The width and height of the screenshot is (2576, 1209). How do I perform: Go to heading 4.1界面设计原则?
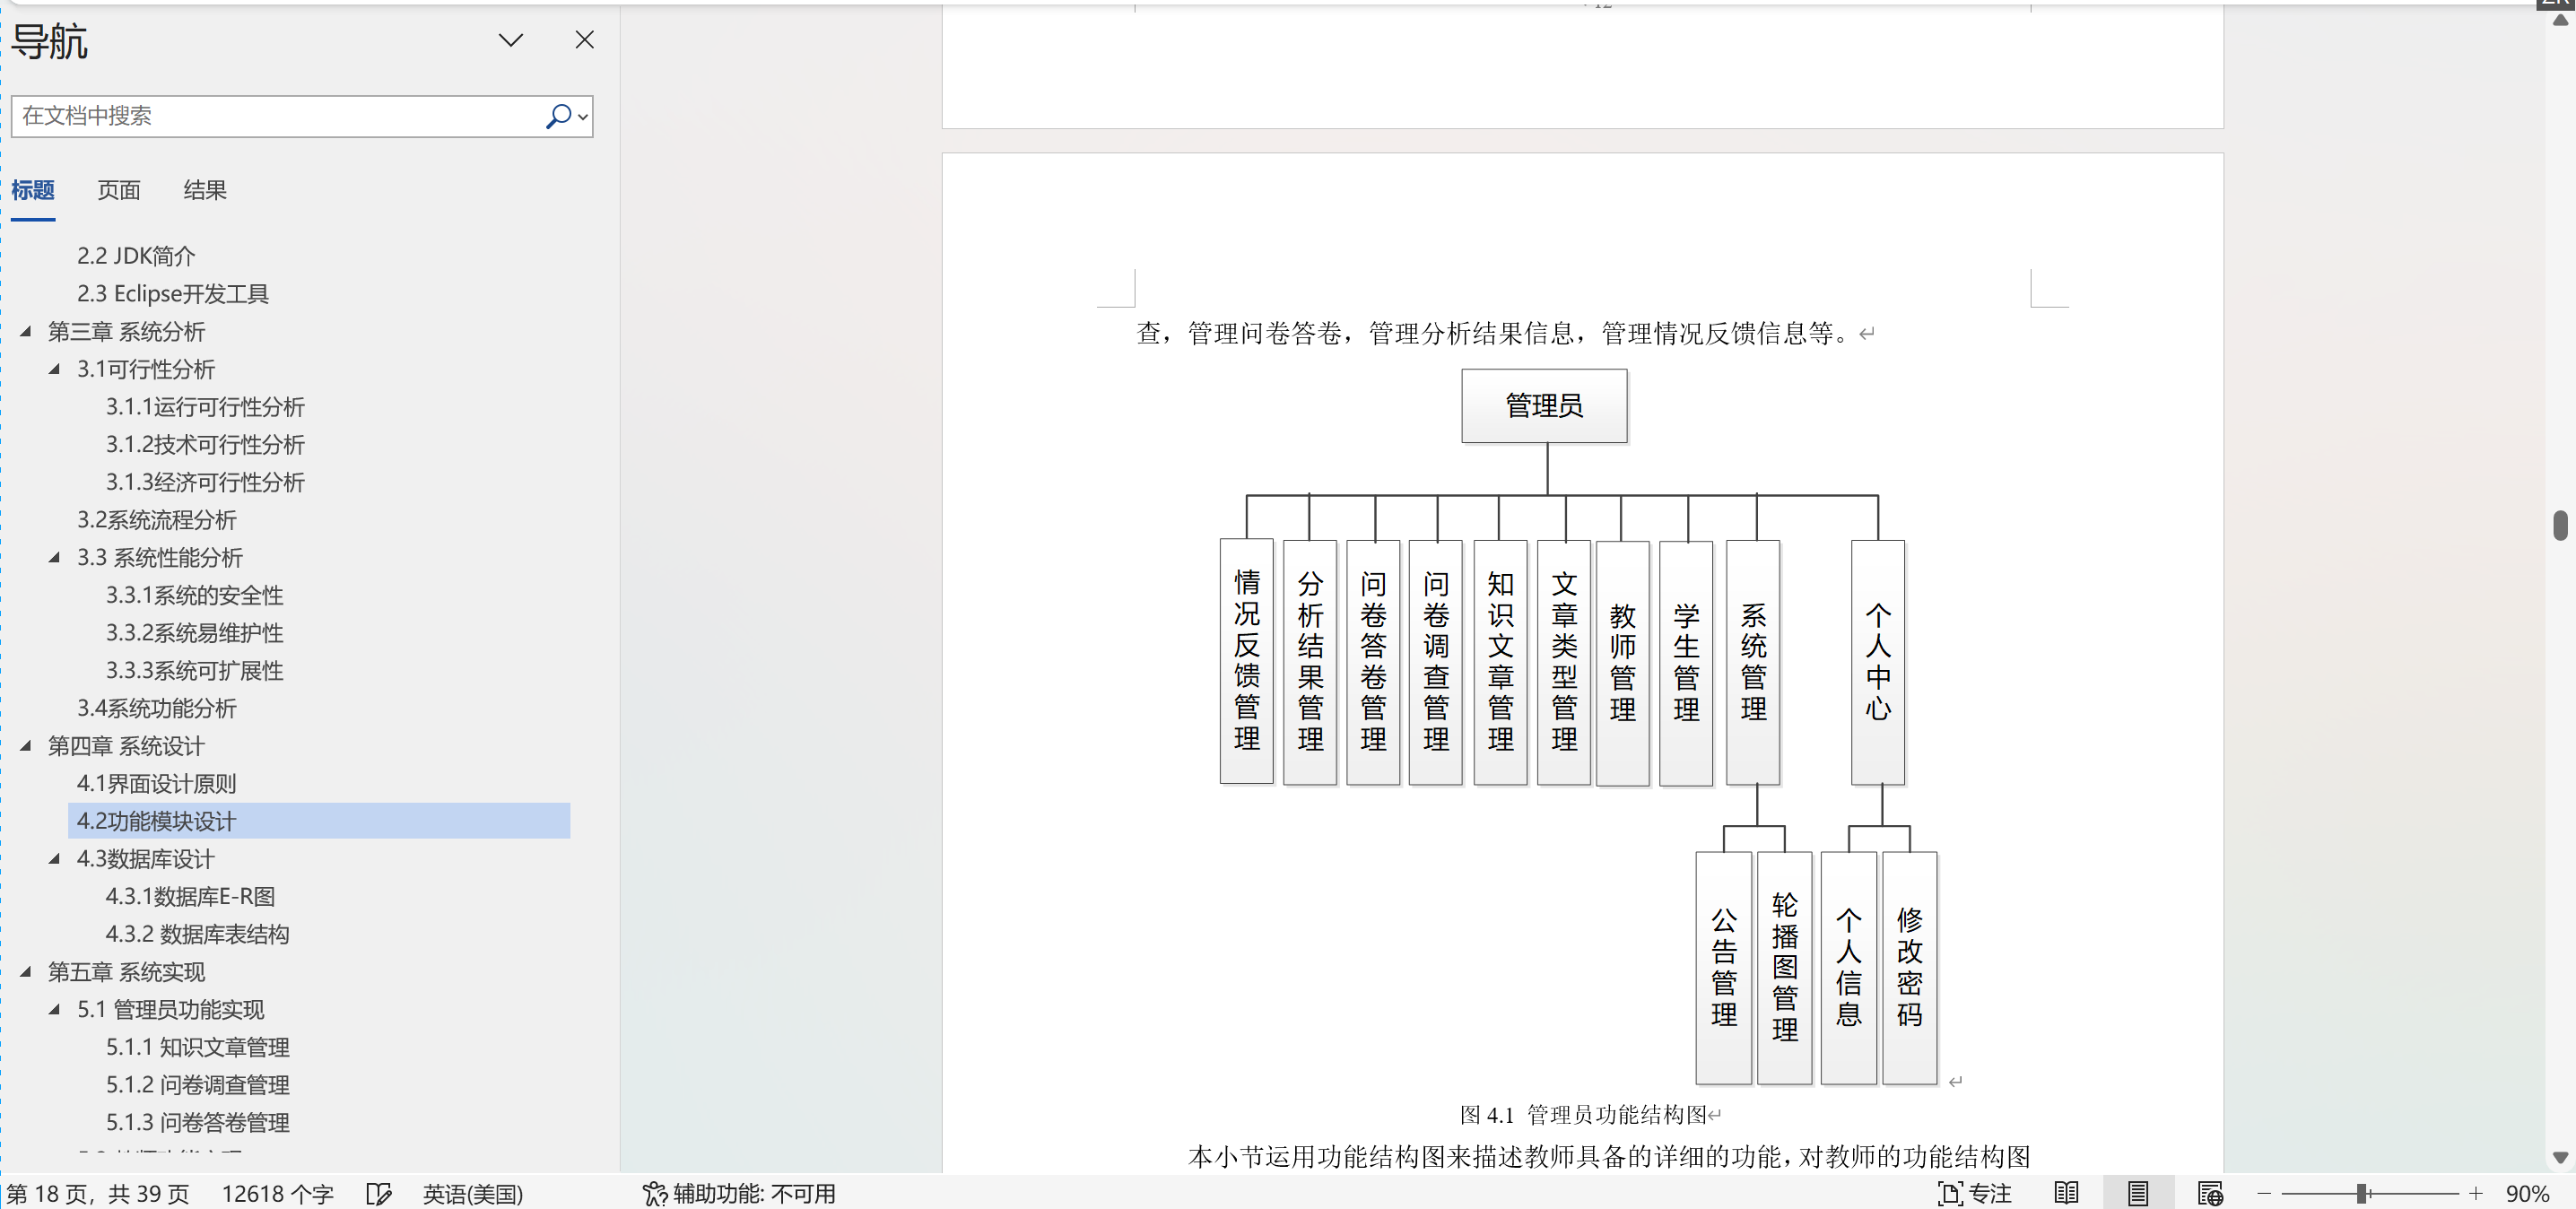(157, 783)
